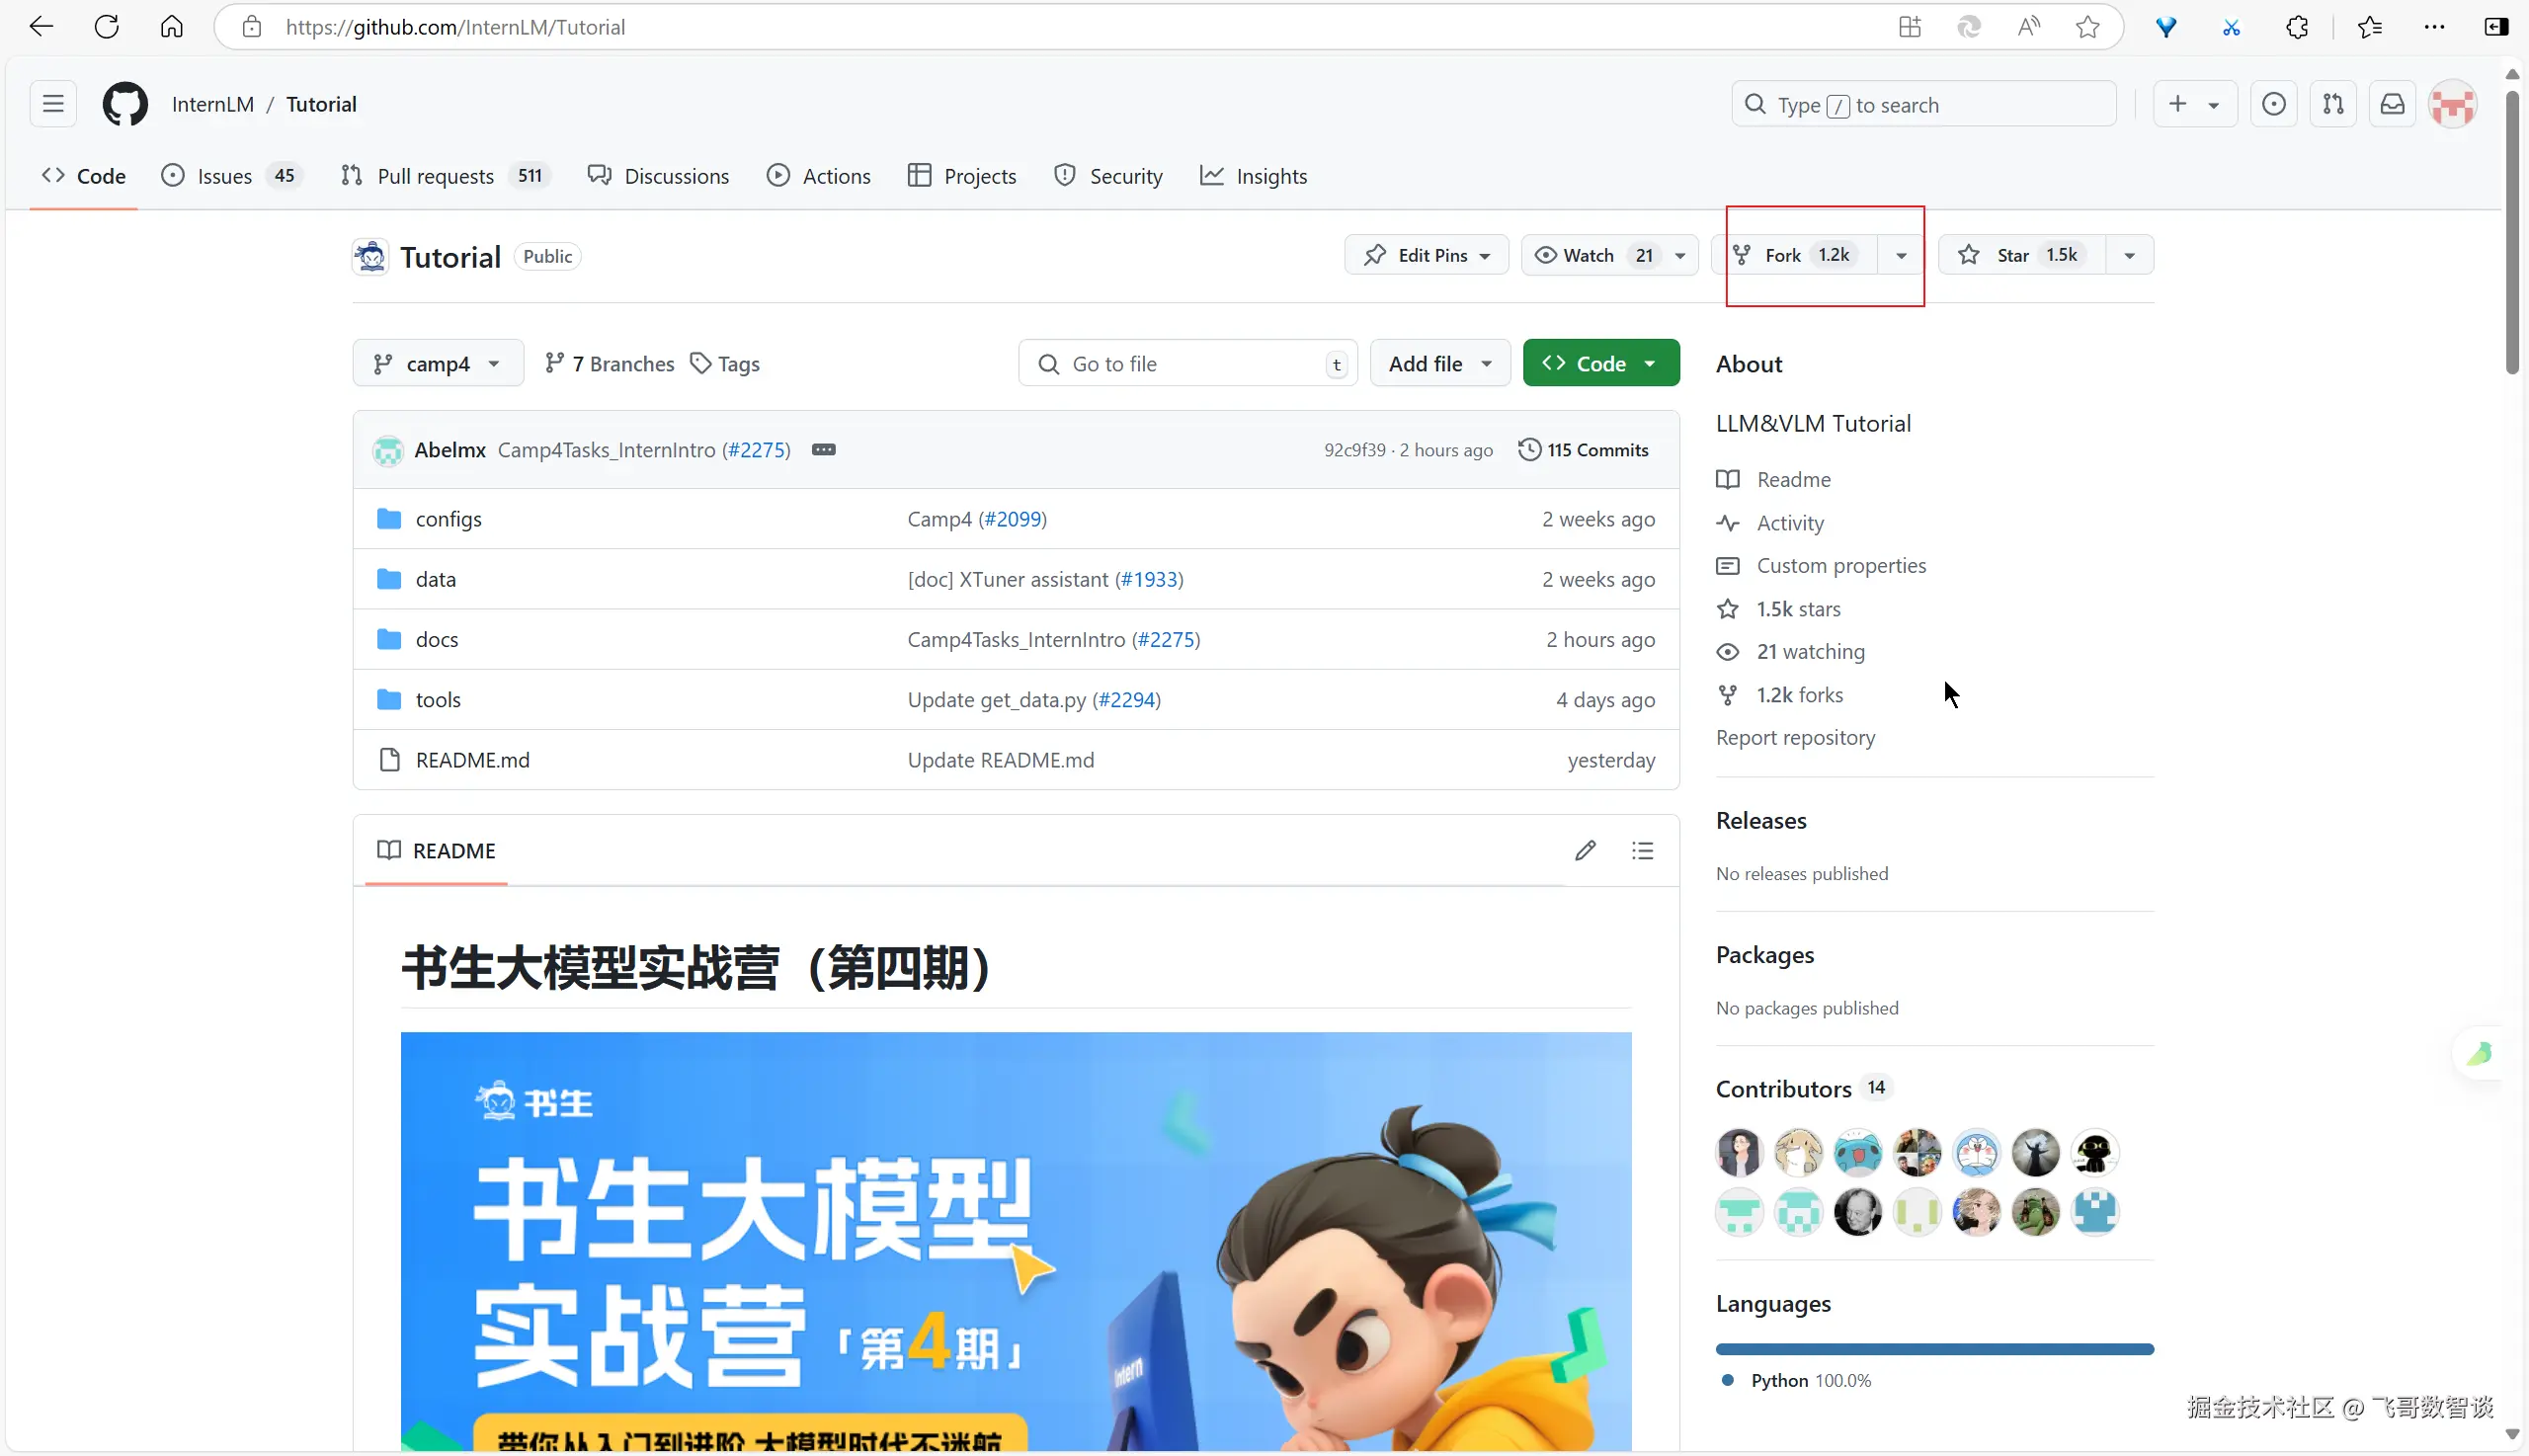The image size is (2529, 1456).
Task: Open the camp4 branch dropdown
Action: (437, 364)
